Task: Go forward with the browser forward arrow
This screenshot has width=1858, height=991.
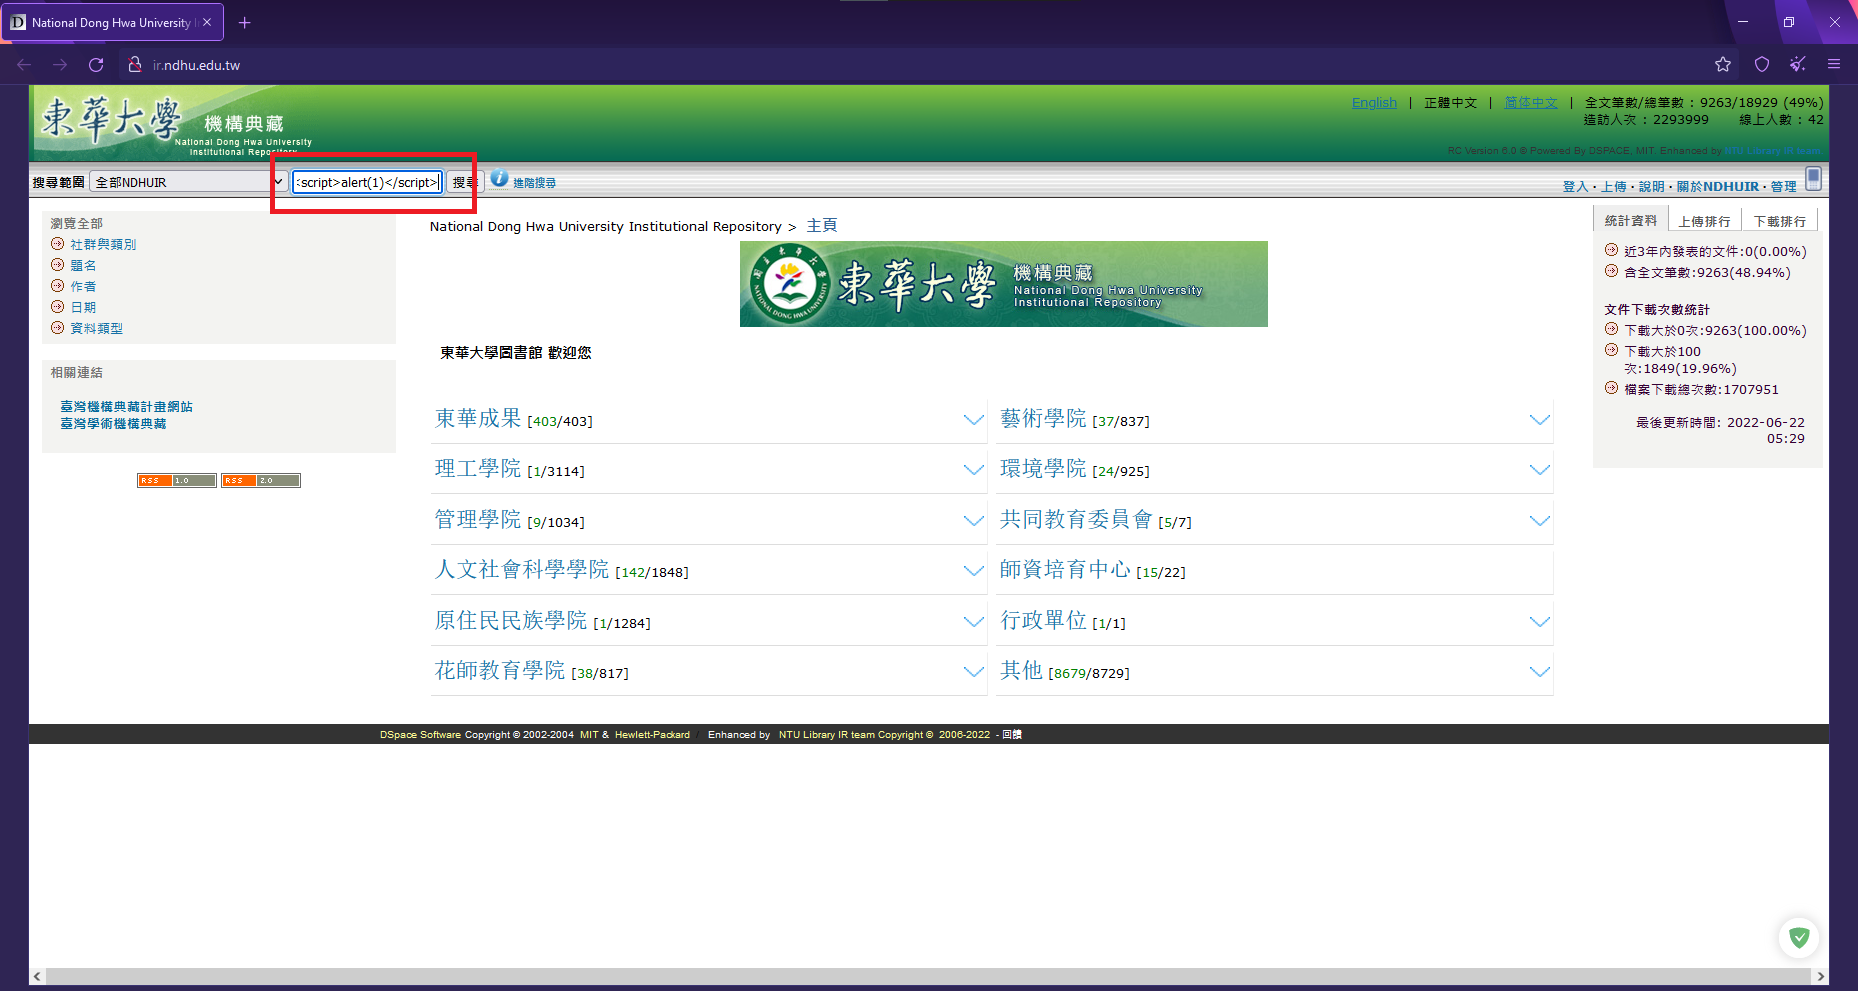Action: pyautogui.click(x=60, y=65)
